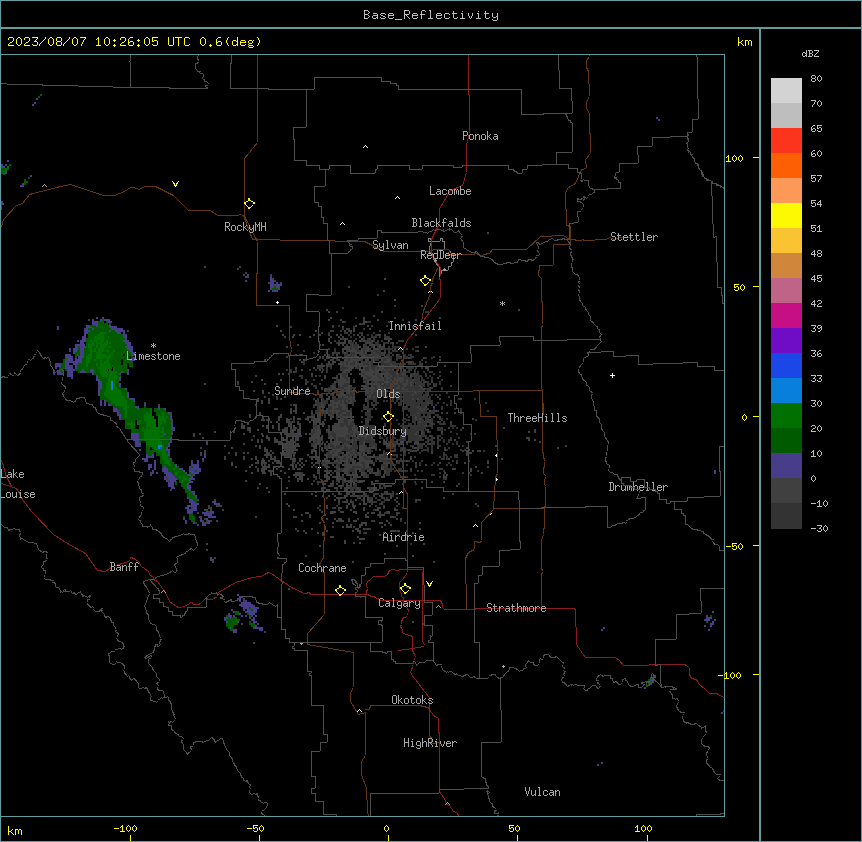Click the RockyMH label
This screenshot has width=862, height=842.
coord(245,227)
